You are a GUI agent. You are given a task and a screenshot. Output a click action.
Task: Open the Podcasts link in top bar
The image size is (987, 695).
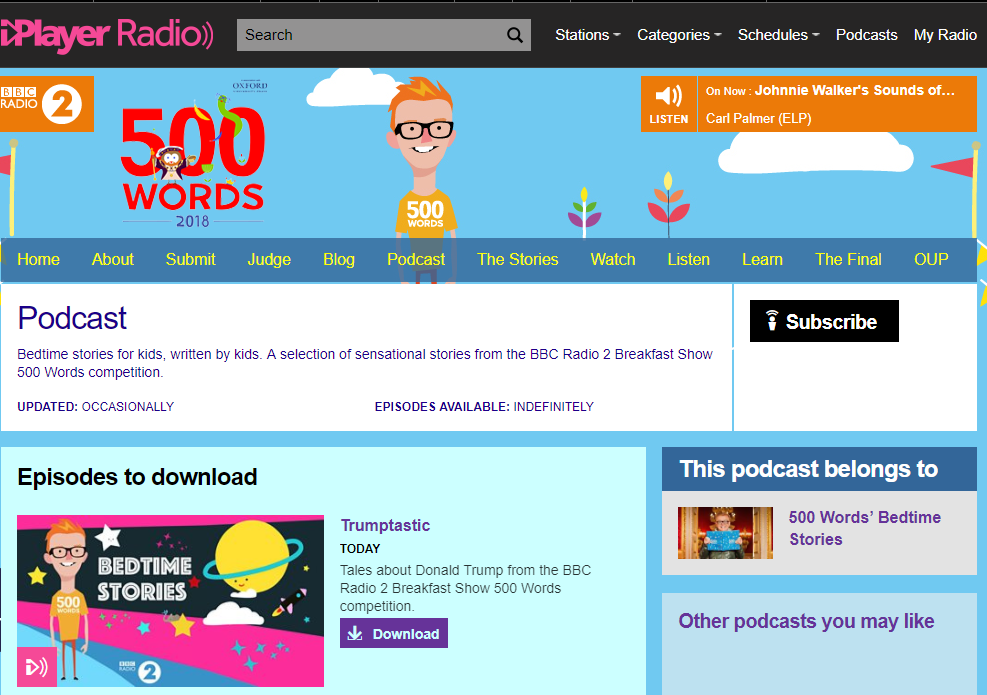click(x=866, y=35)
